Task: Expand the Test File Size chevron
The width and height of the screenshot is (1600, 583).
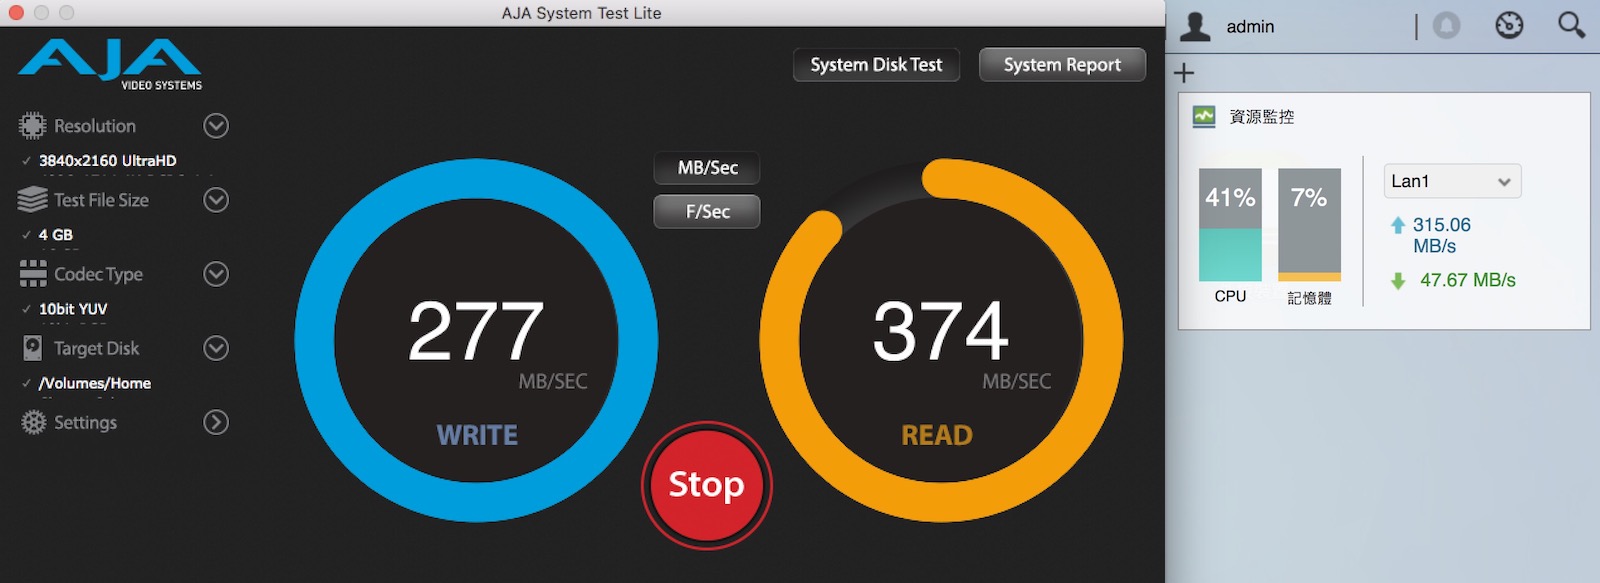Action: [216, 200]
